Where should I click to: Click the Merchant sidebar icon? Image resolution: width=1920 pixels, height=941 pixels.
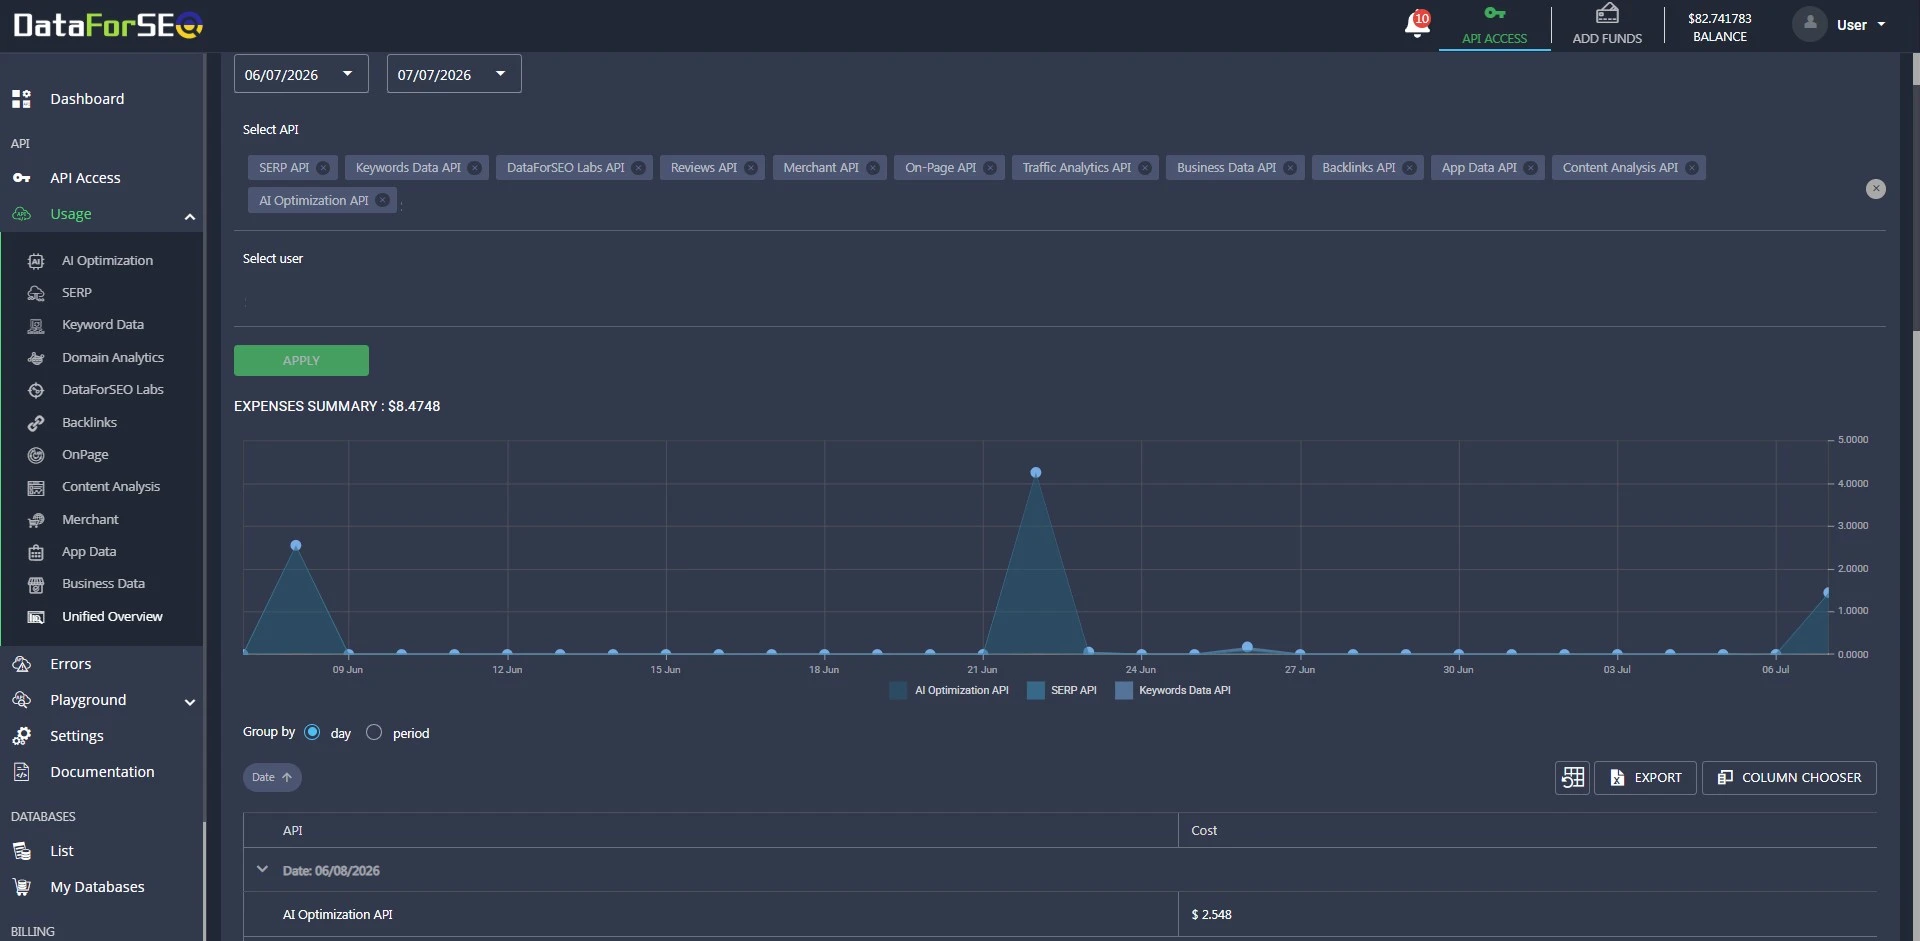[36, 520]
